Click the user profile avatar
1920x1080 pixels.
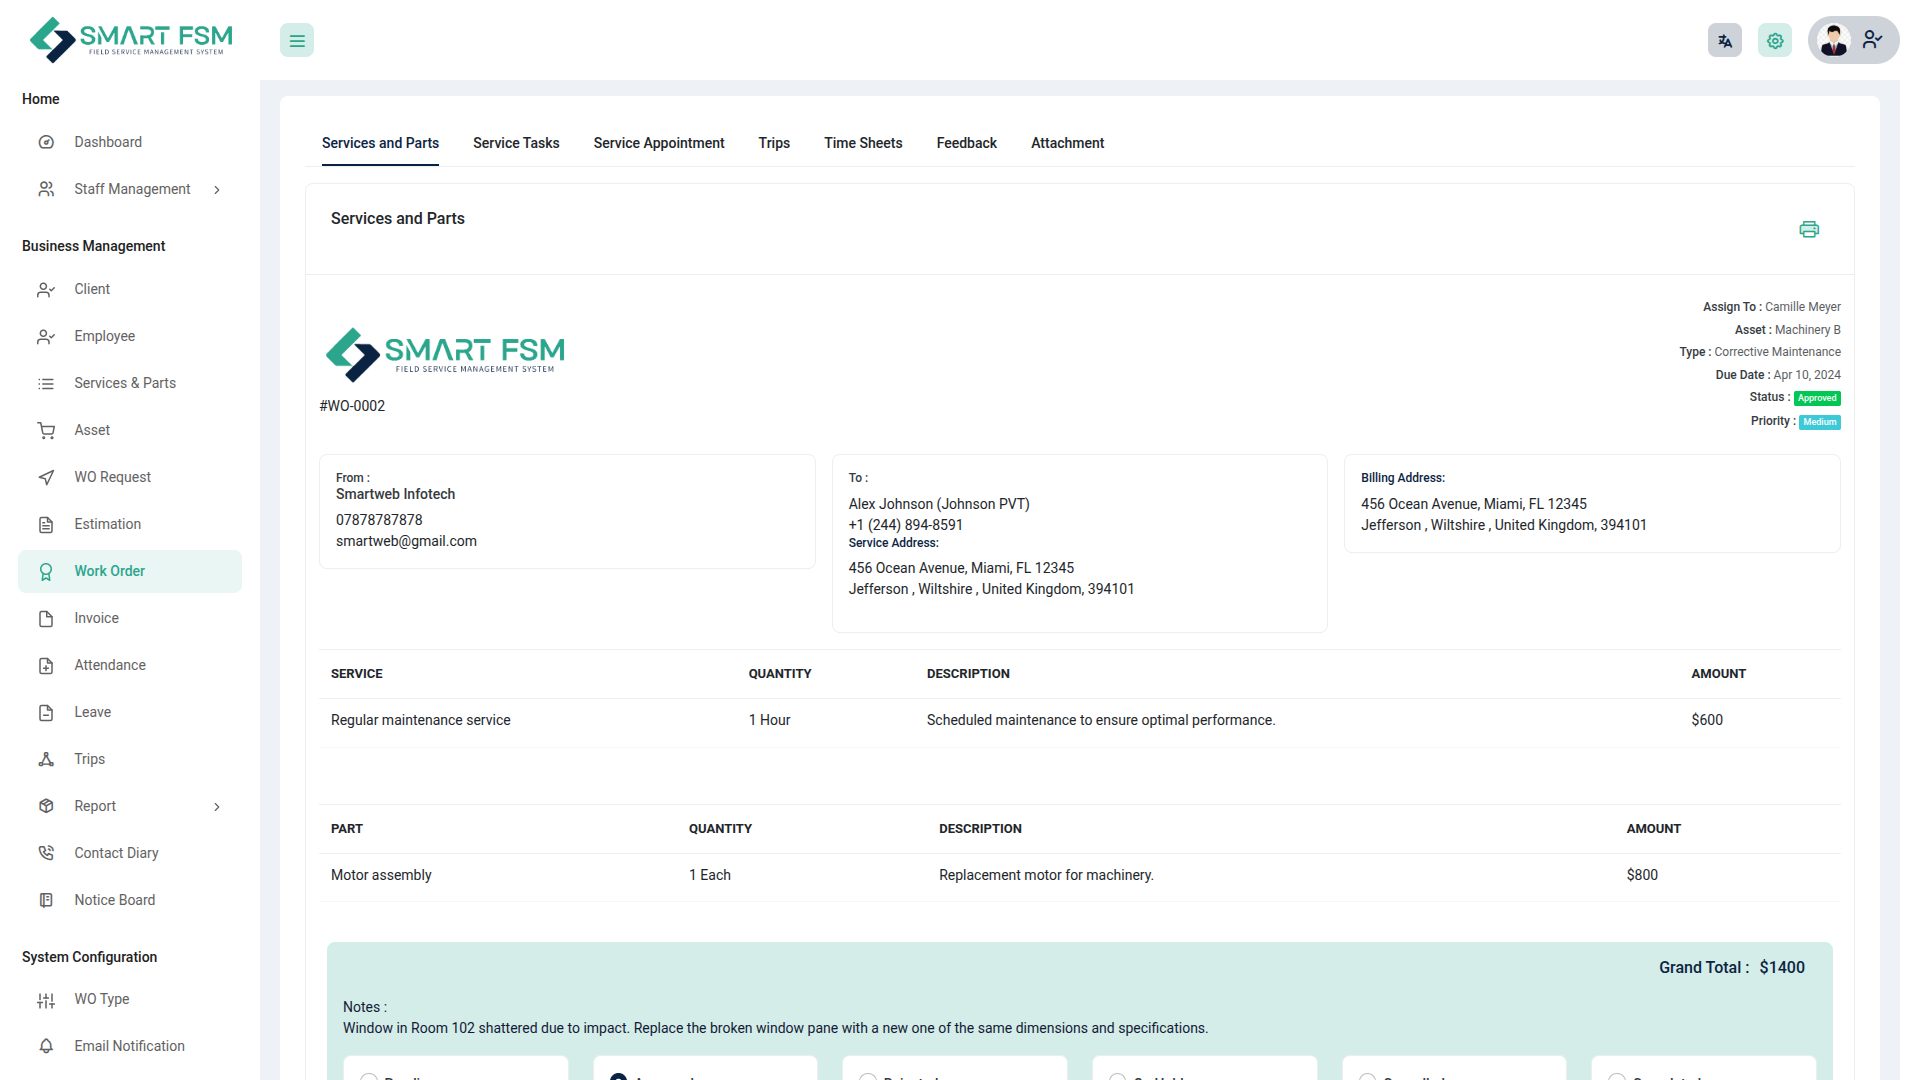(1834, 41)
